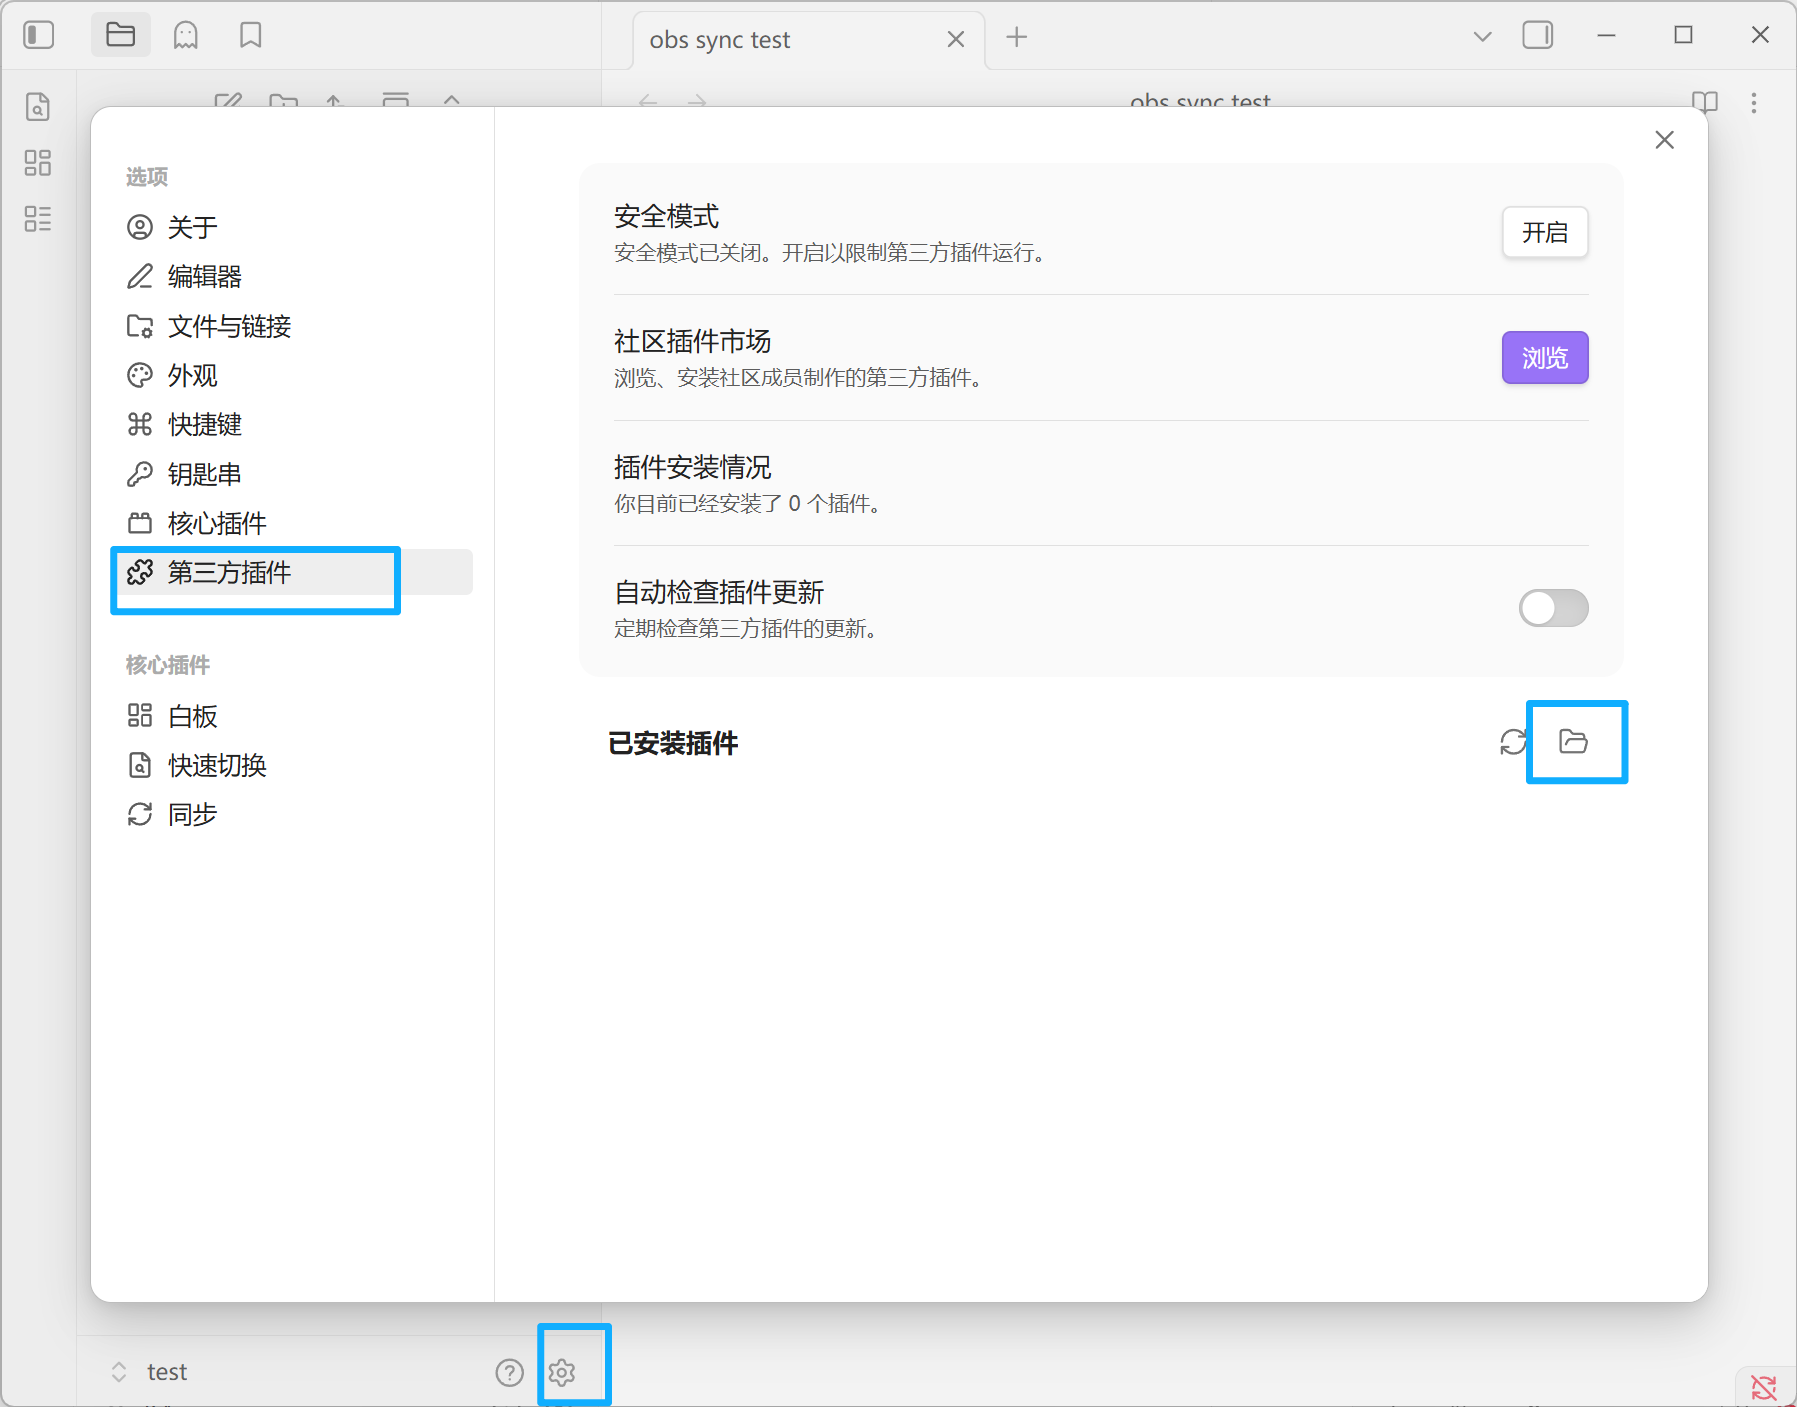Select the obs sync test tab
The width and height of the screenshot is (1797, 1407).
pyautogui.click(x=808, y=40)
